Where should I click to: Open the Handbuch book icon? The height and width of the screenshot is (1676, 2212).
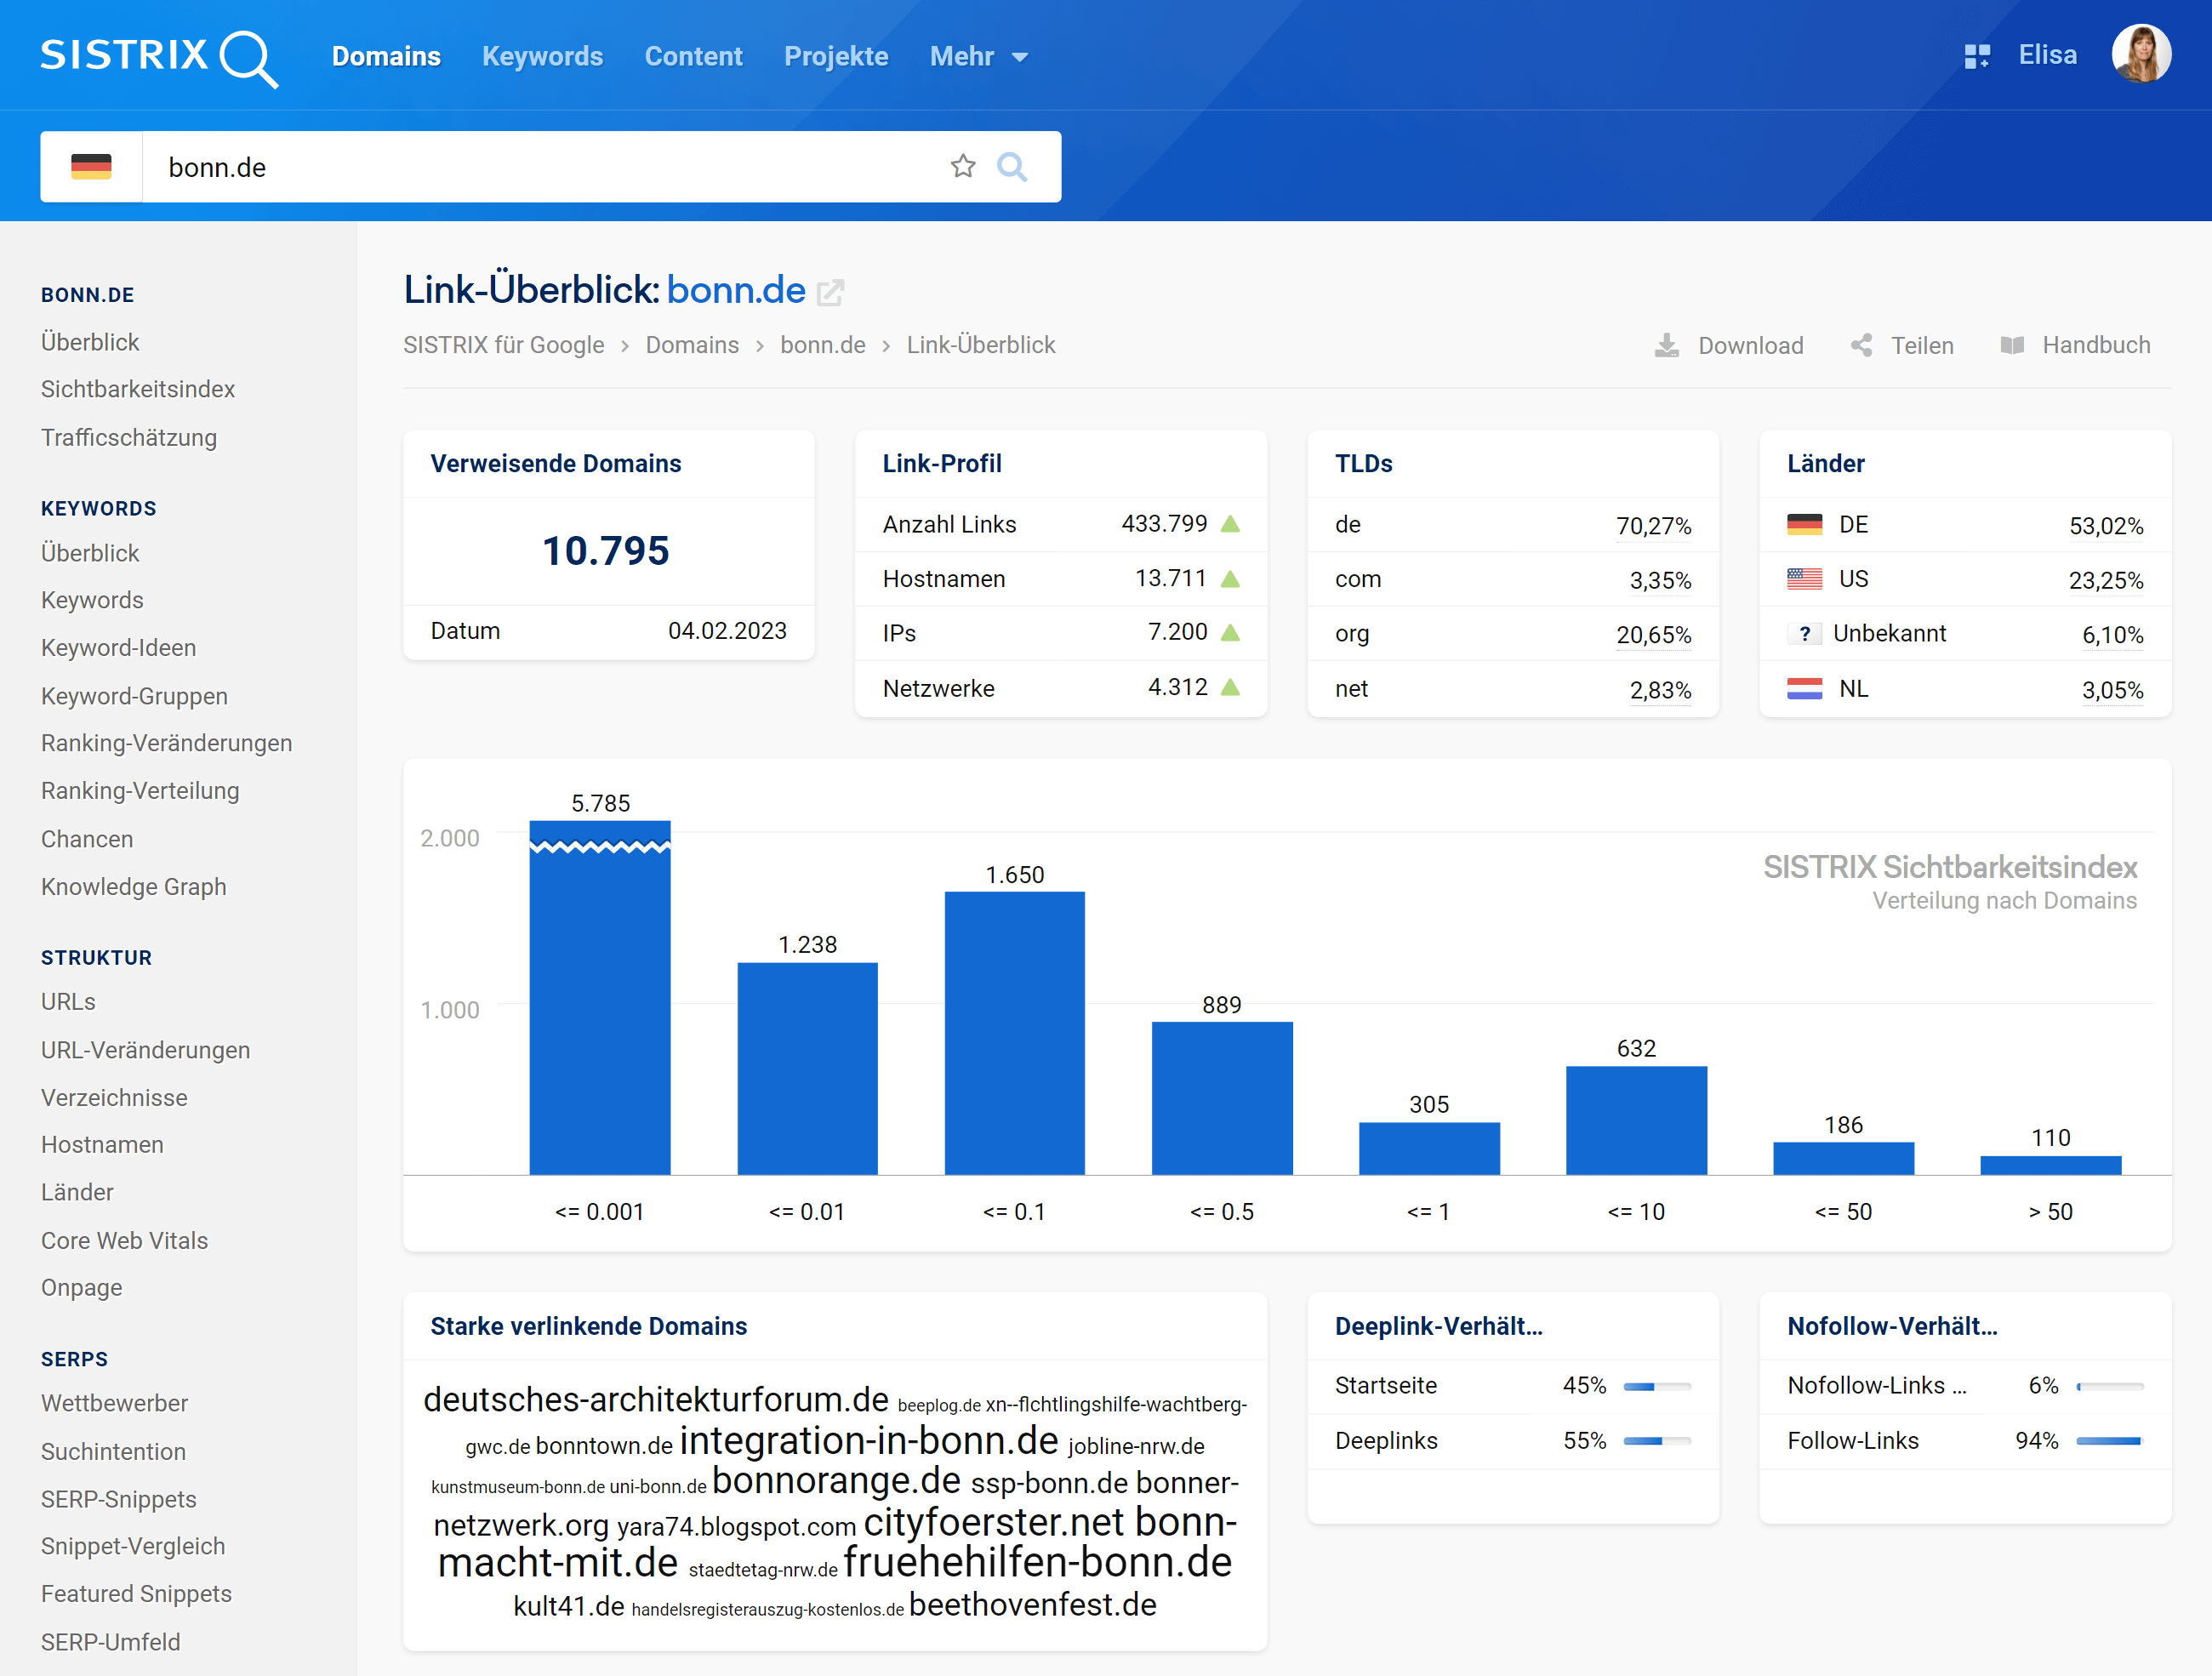pyautogui.click(x=2012, y=345)
